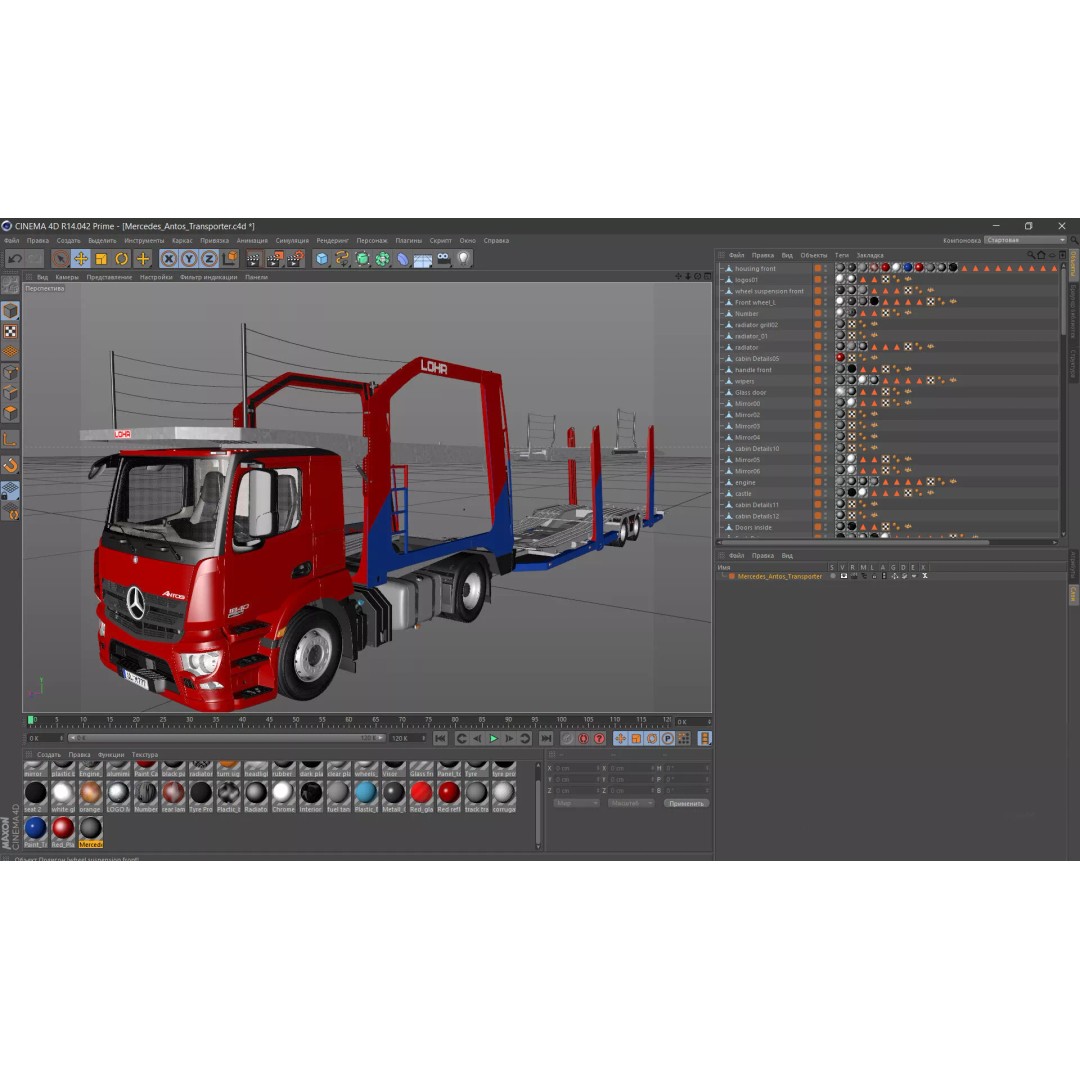Open the Рендеринг menu
The height and width of the screenshot is (1080, 1080).
pyautogui.click(x=333, y=240)
